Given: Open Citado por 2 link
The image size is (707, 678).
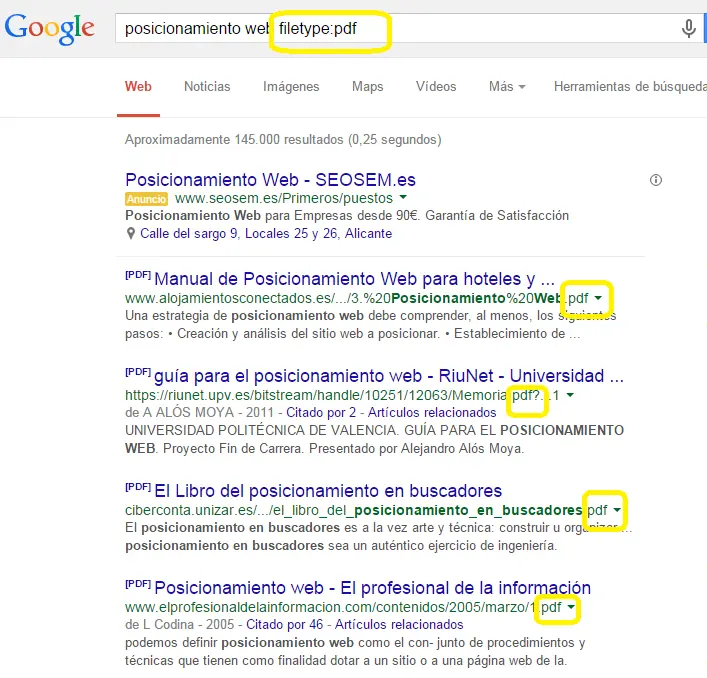Looking at the screenshot, I should tap(321, 412).
